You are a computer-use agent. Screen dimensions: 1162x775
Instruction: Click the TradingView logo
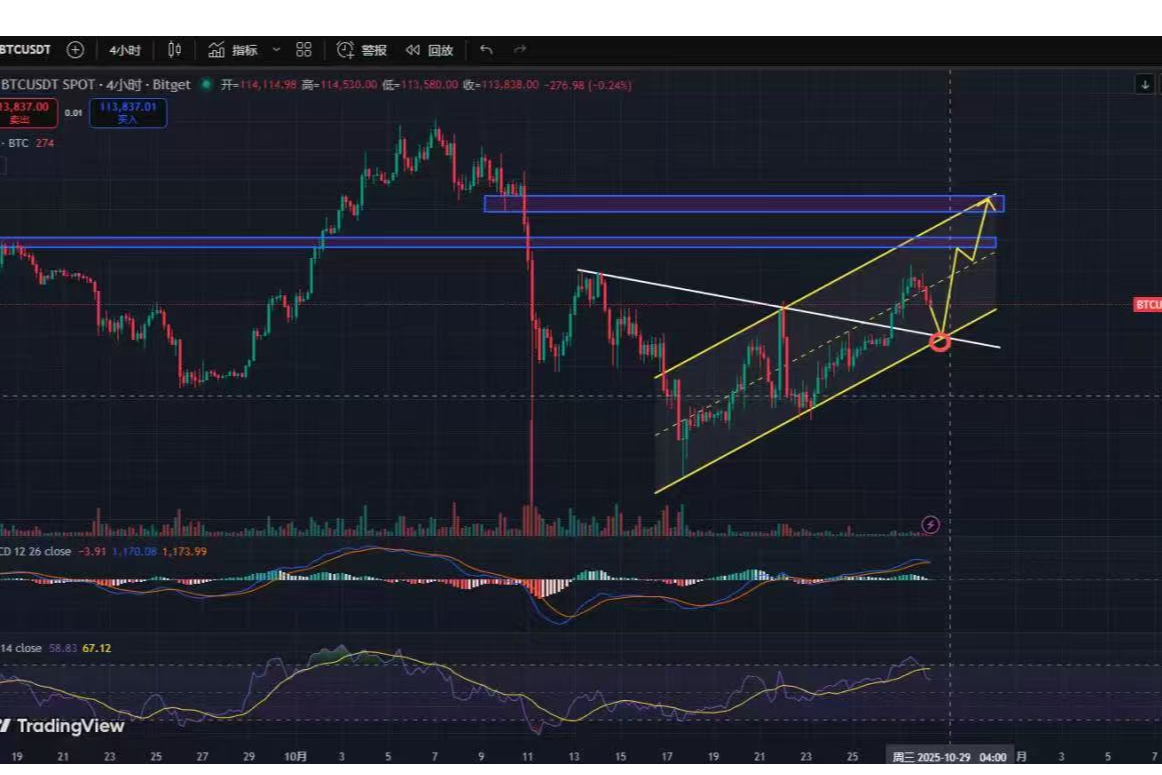[x=62, y=726]
